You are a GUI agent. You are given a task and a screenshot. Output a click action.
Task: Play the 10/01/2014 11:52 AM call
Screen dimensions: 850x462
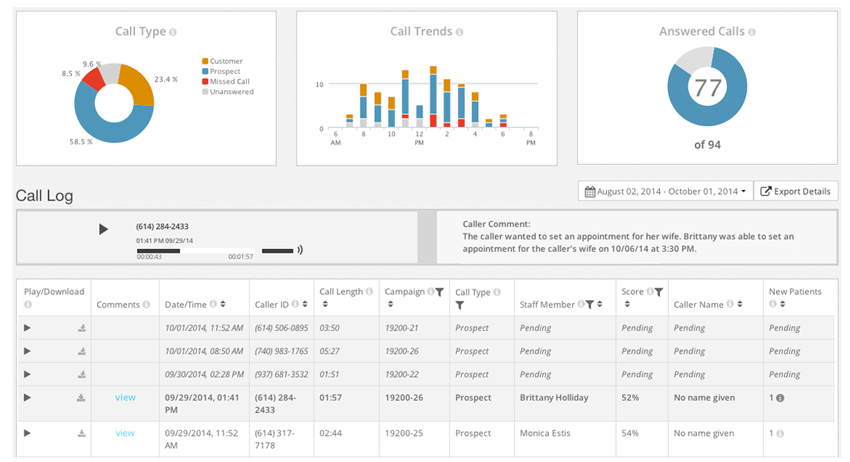27,328
